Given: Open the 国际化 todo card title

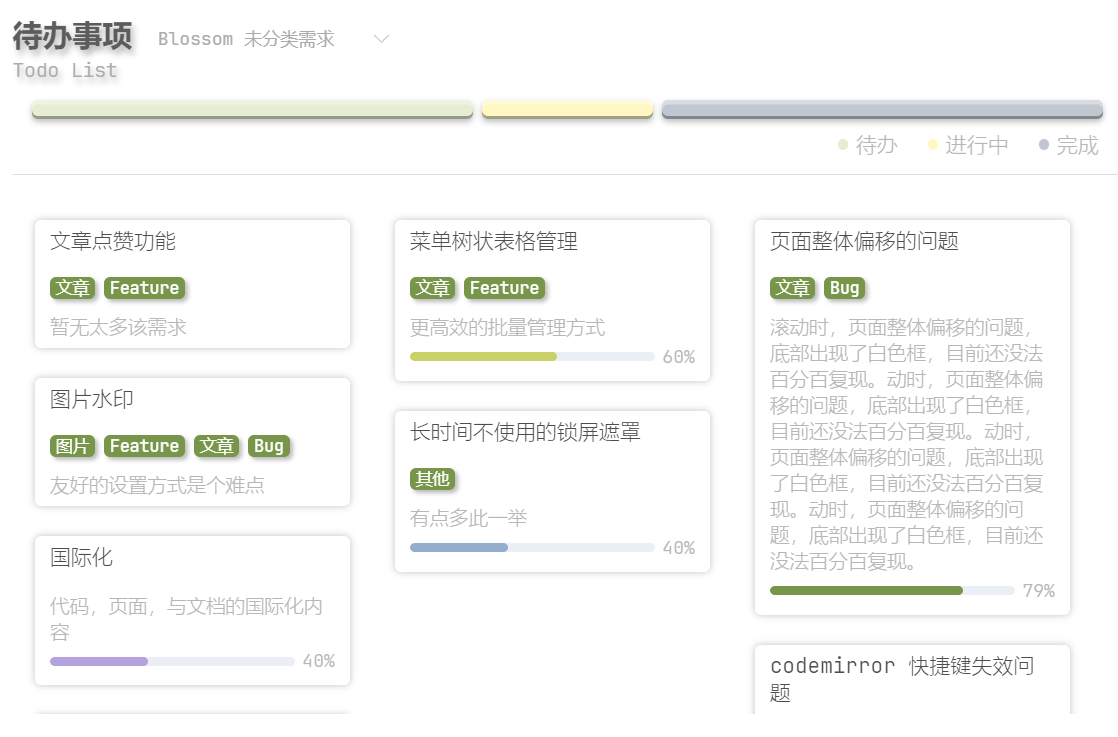Looking at the screenshot, I should [x=81, y=557].
